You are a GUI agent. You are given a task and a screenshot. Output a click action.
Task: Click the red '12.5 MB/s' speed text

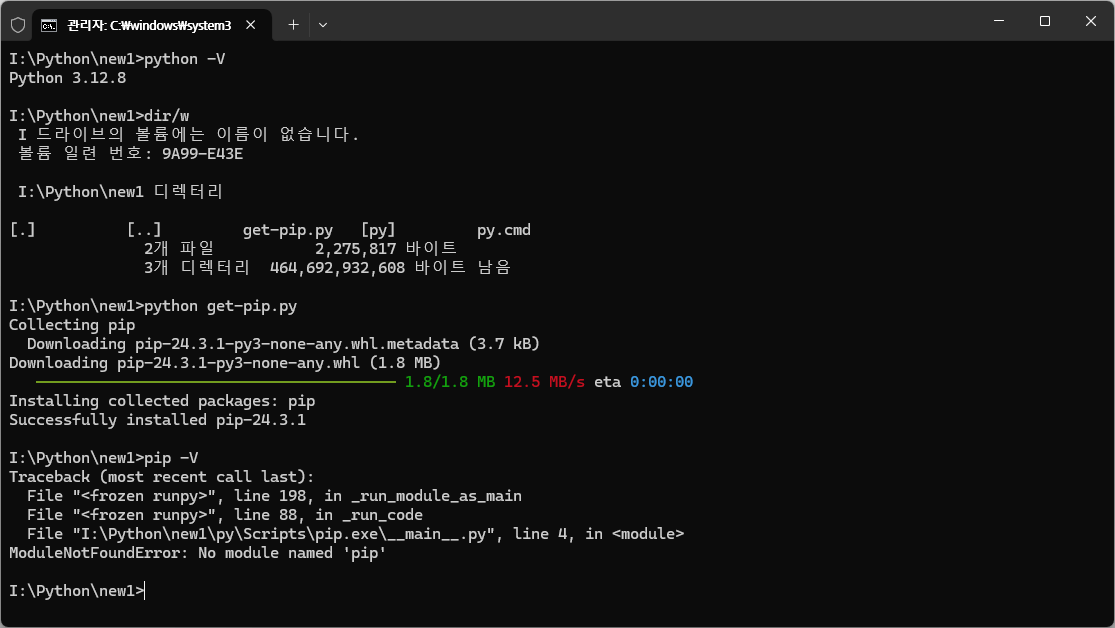544,382
